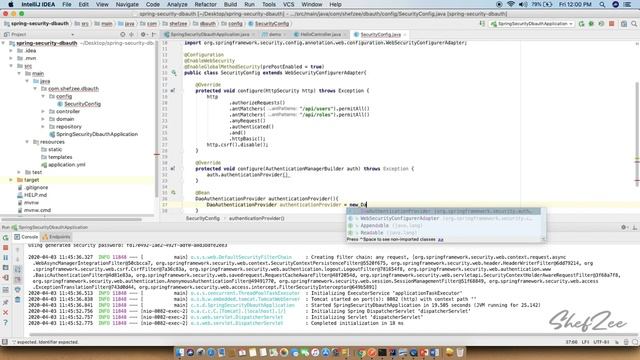Open the File menu

67,4
